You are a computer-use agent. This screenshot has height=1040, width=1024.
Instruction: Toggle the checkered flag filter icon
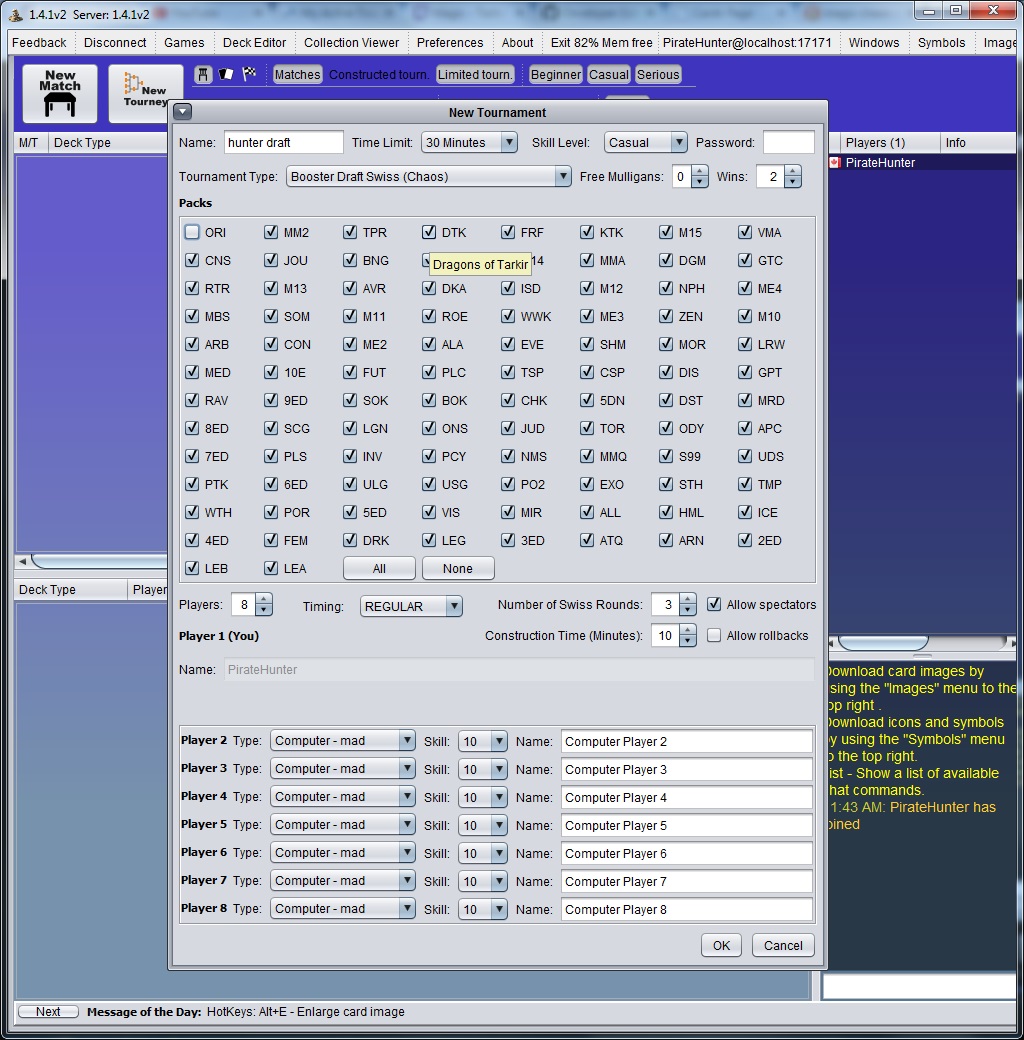point(249,74)
